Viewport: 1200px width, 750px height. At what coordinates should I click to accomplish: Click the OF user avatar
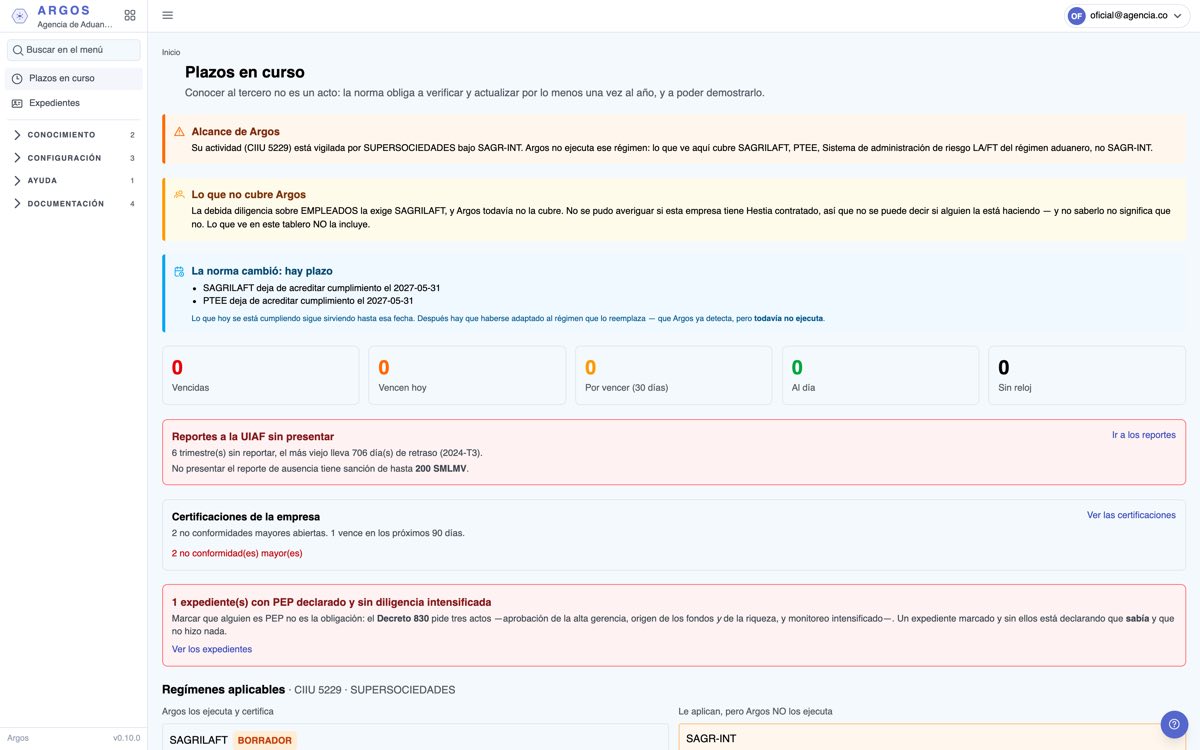(x=1076, y=16)
